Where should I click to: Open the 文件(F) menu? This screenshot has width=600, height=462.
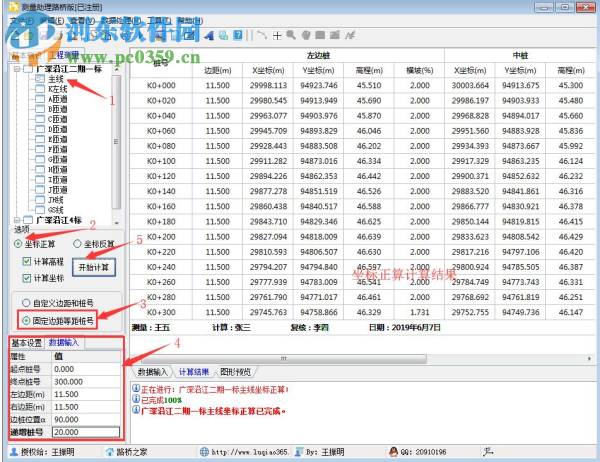click(21, 21)
